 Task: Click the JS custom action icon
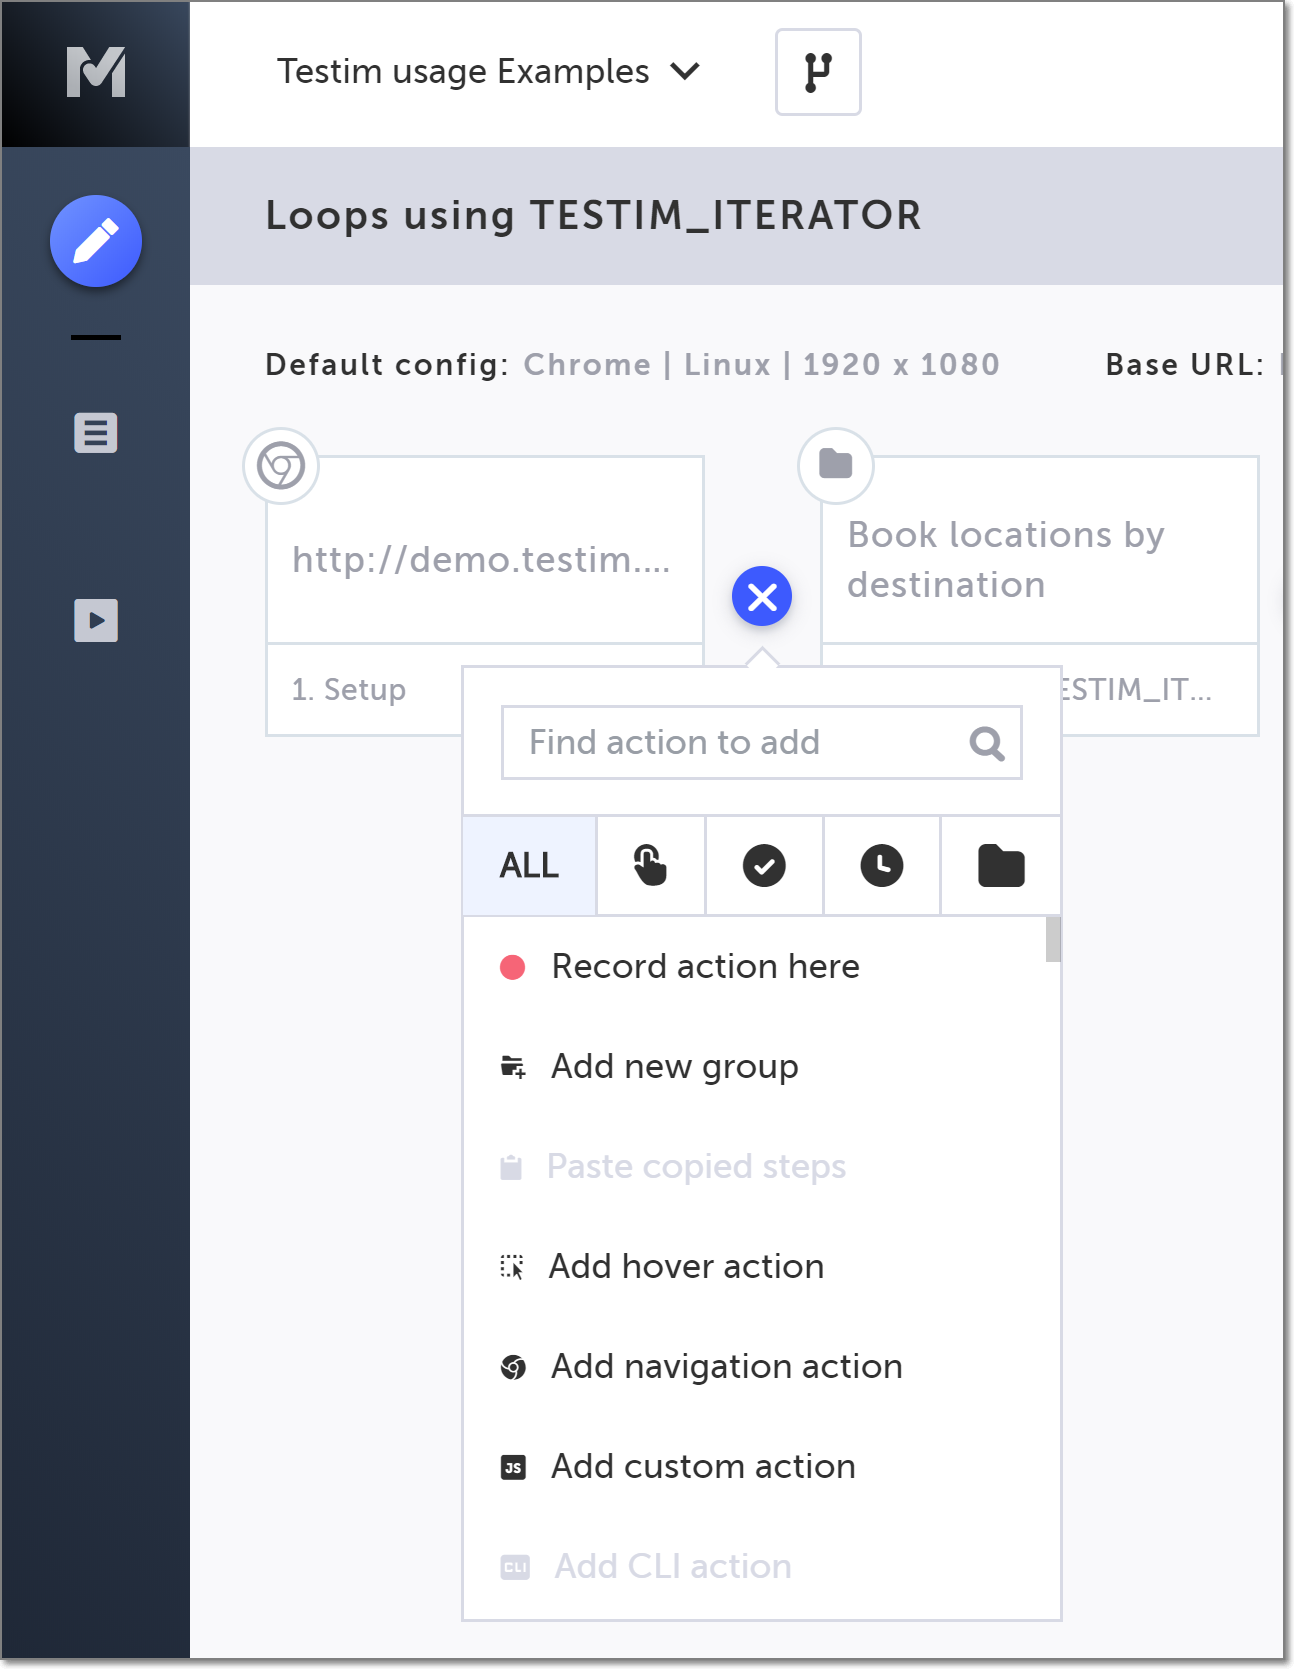coord(513,1467)
